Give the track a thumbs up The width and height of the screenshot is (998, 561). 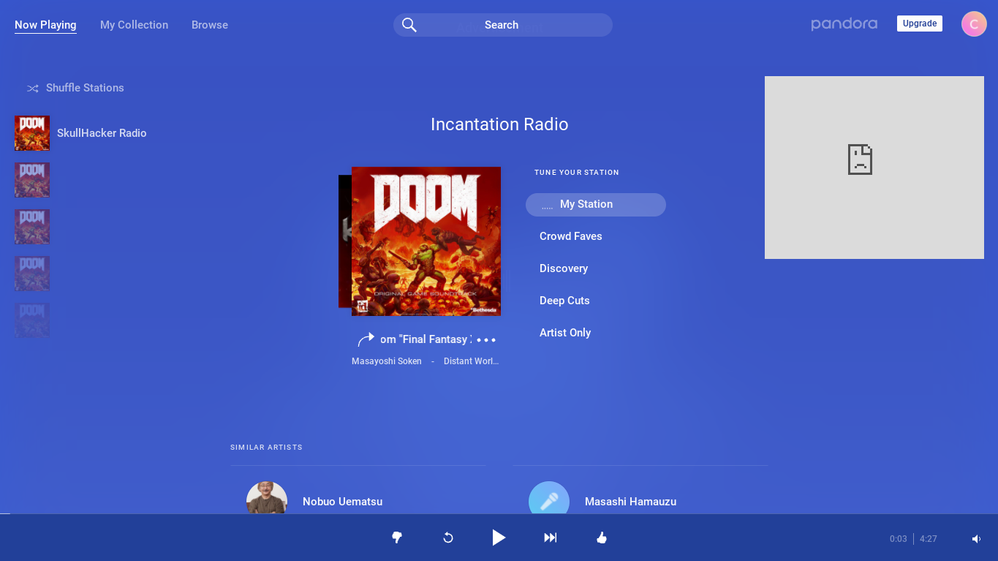601,538
